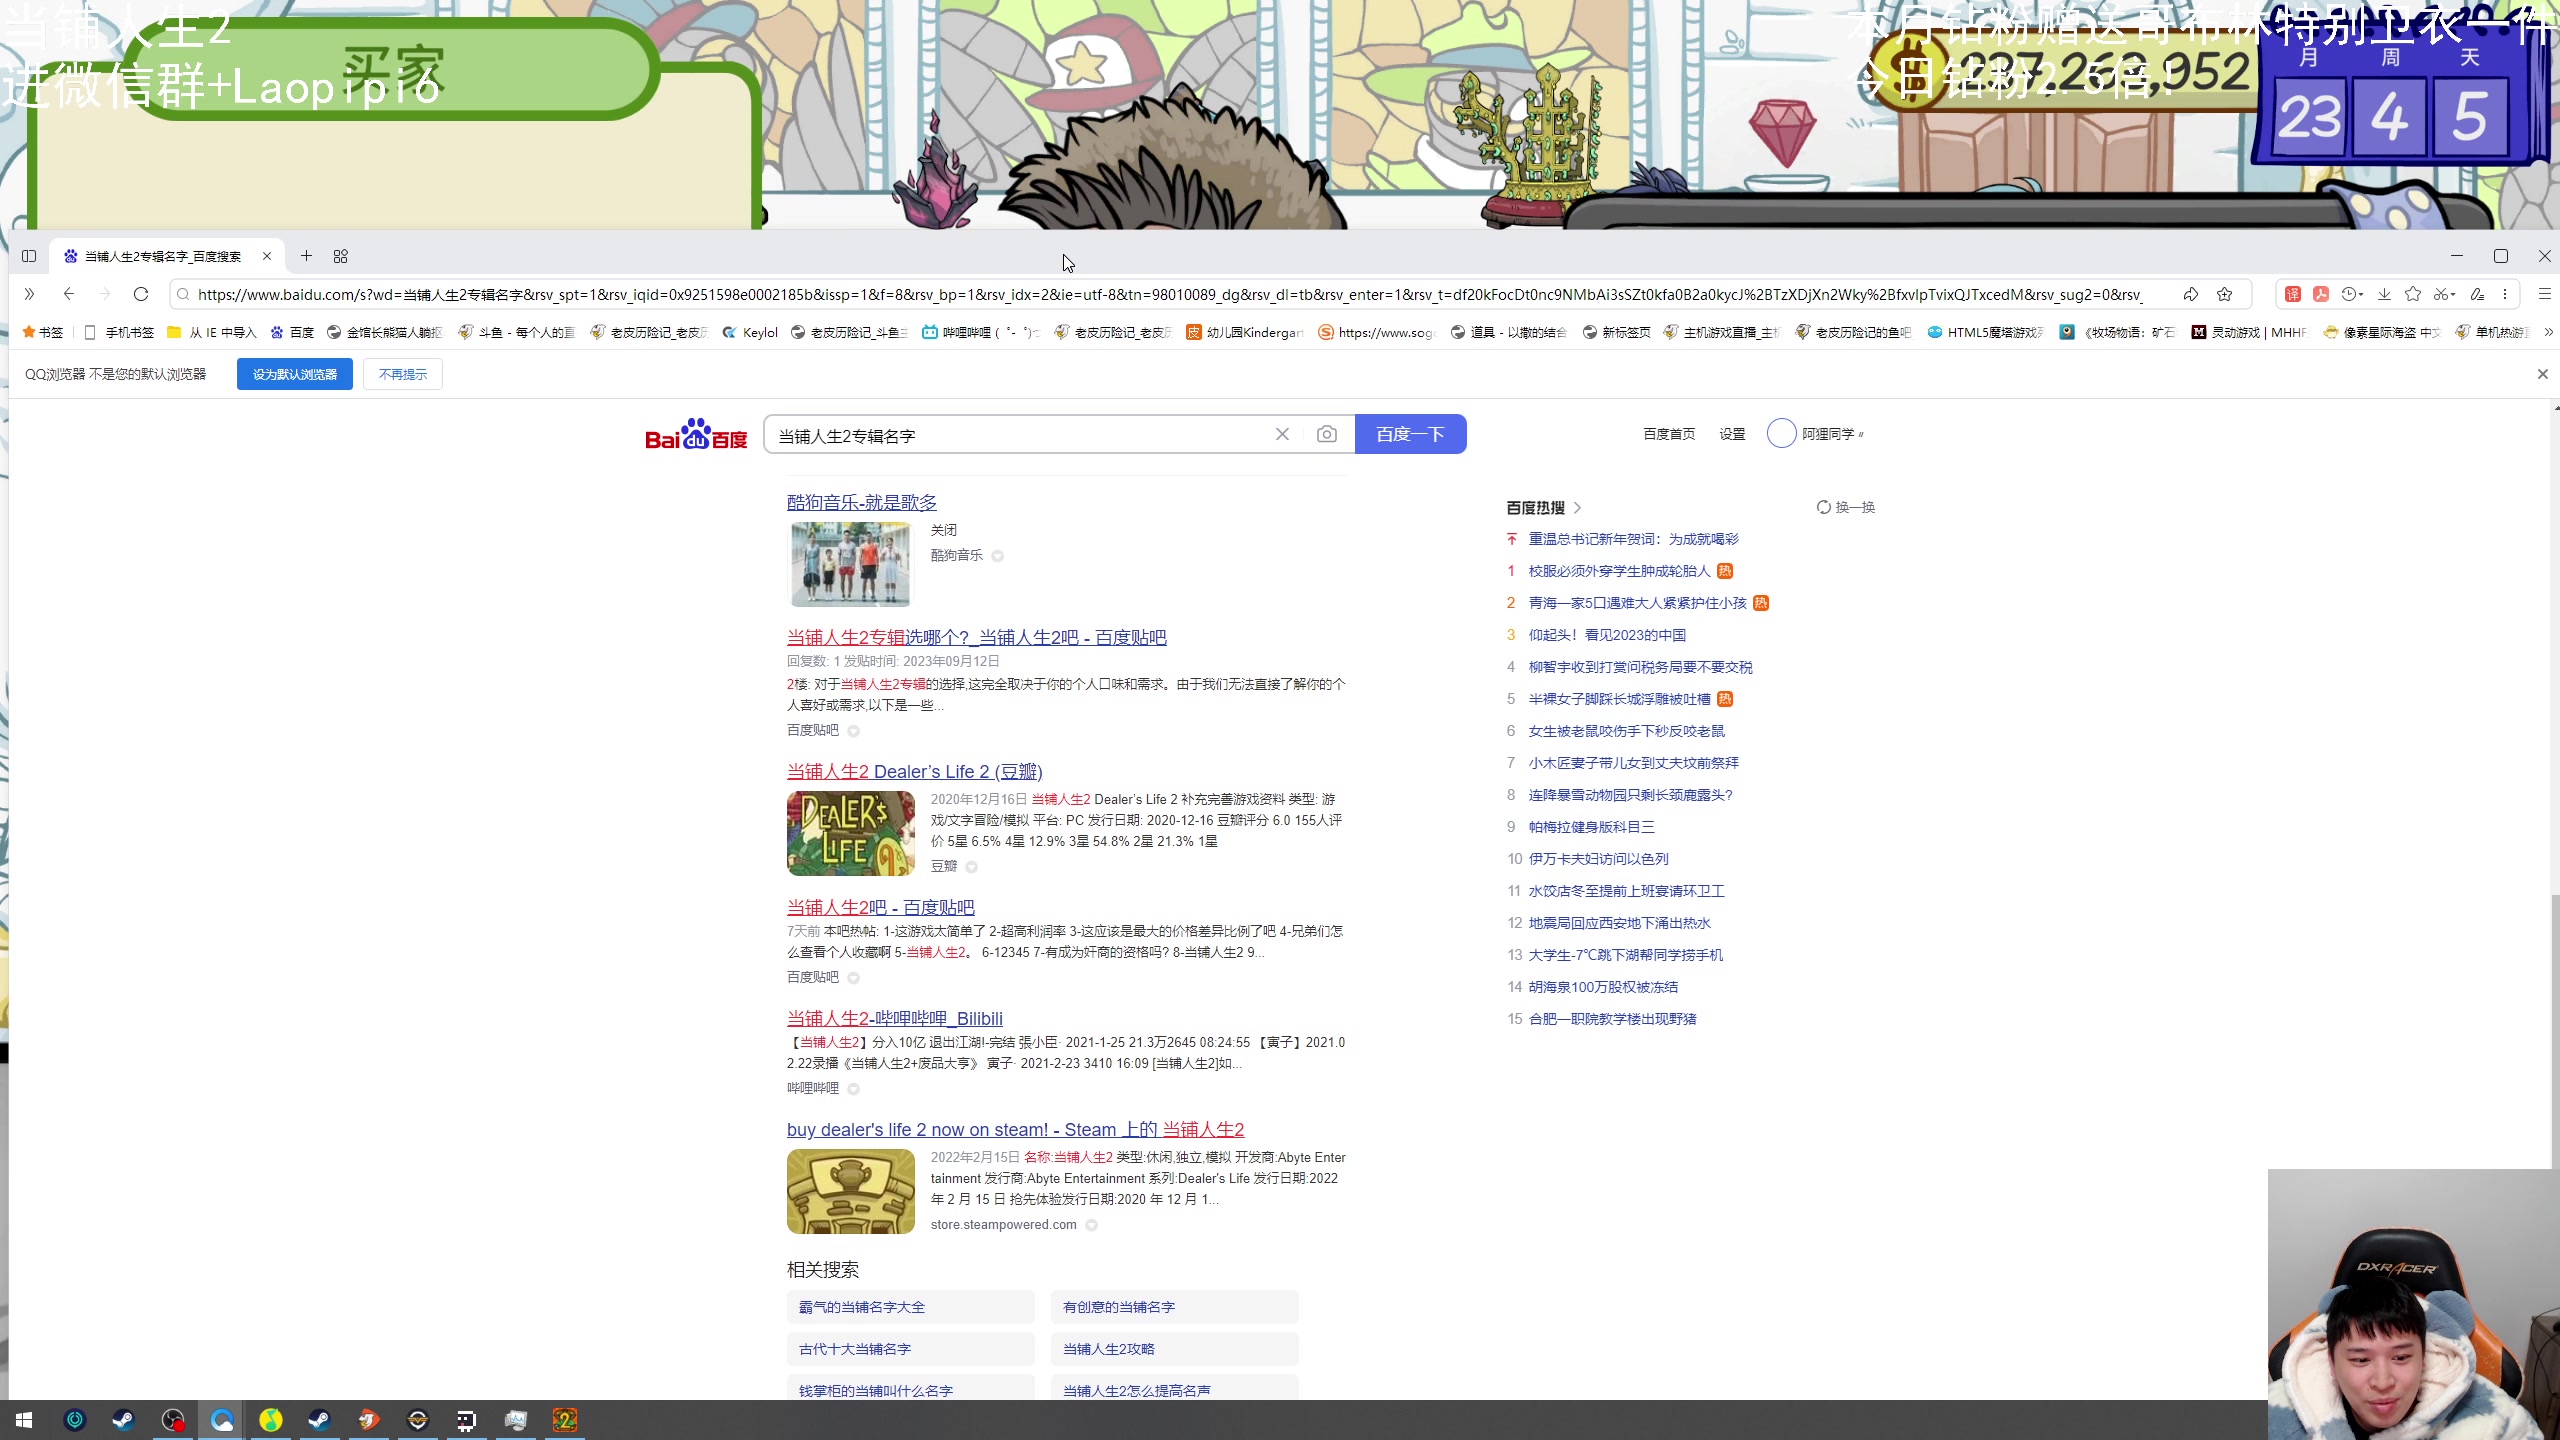The image size is (2560, 1440).
Task: Dismiss the default browser notification bar
Action: pos(2542,374)
